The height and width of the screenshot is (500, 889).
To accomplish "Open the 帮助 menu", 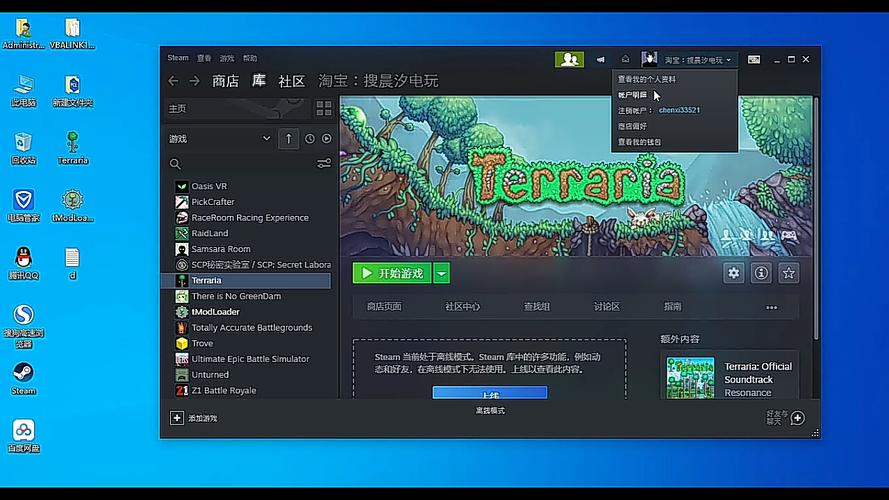I will click(250, 58).
